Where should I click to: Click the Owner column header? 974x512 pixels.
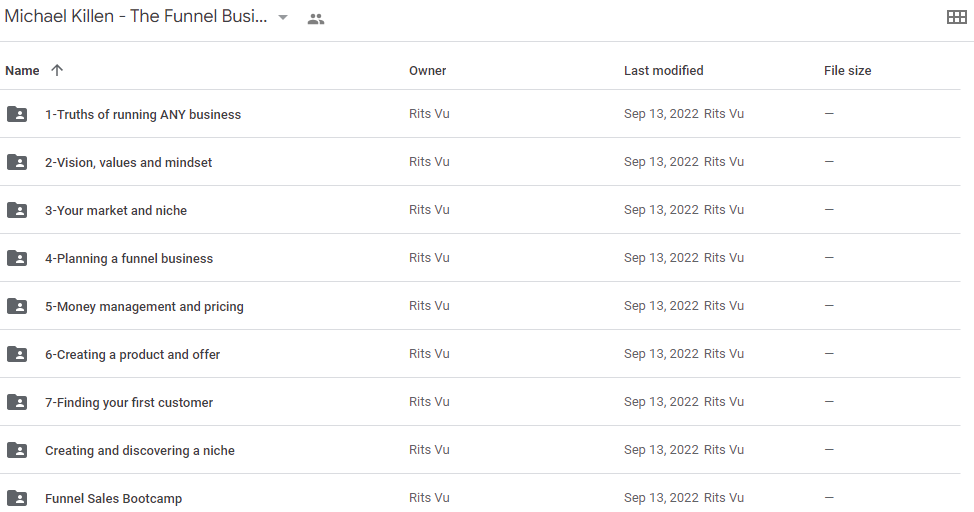click(427, 71)
